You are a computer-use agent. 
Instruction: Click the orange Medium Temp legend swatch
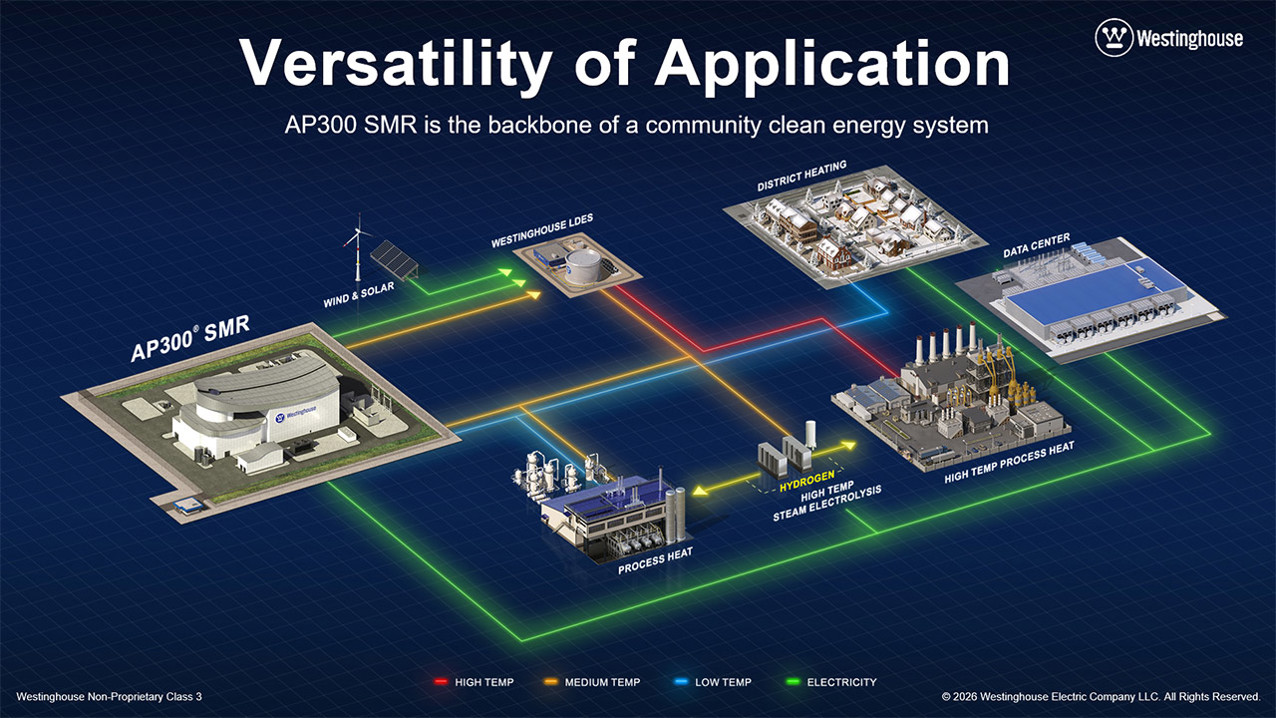coord(549,682)
